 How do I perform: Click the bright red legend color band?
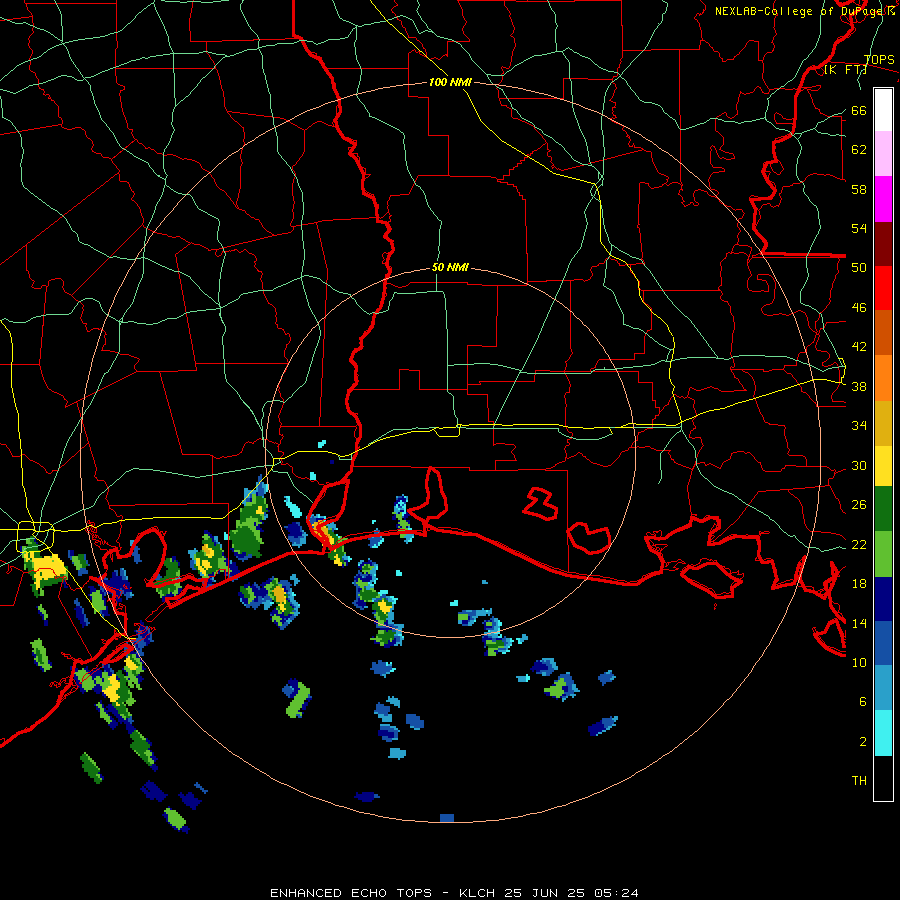[883, 288]
